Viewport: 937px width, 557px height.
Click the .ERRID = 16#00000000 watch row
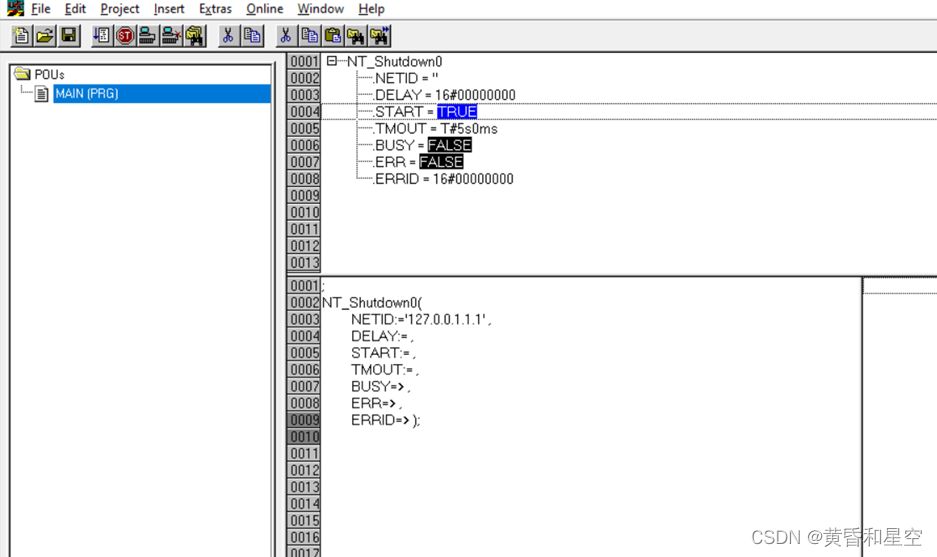(443, 179)
